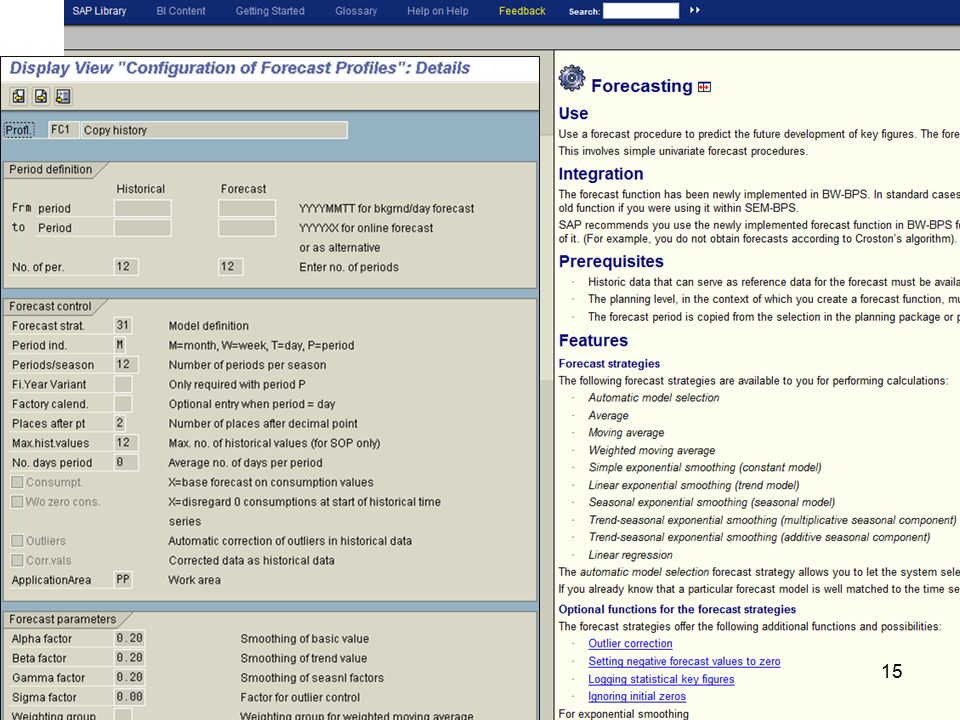This screenshot has width=960, height=720.
Task: Click the Historical No. of per. field
Action: (126, 267)
